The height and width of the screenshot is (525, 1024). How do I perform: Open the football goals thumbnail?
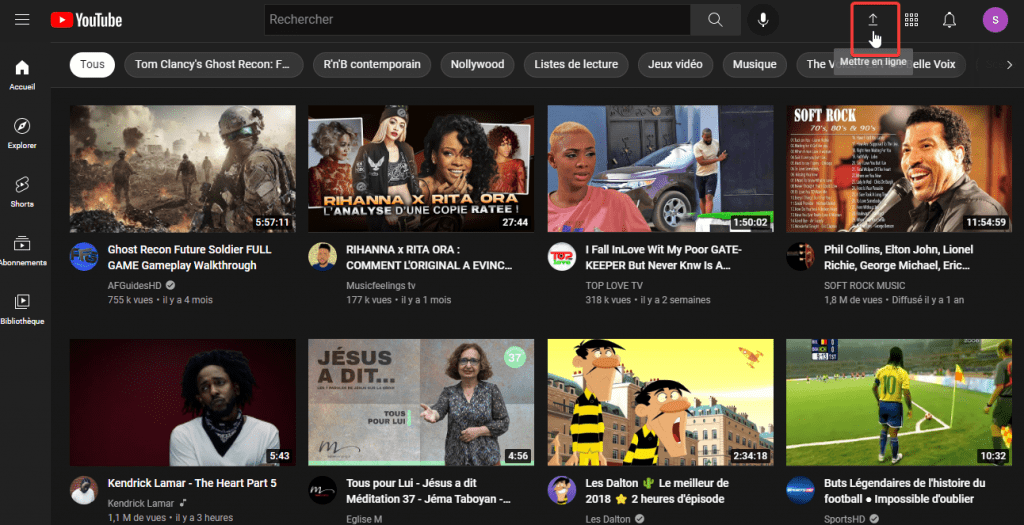pos(899,402)
